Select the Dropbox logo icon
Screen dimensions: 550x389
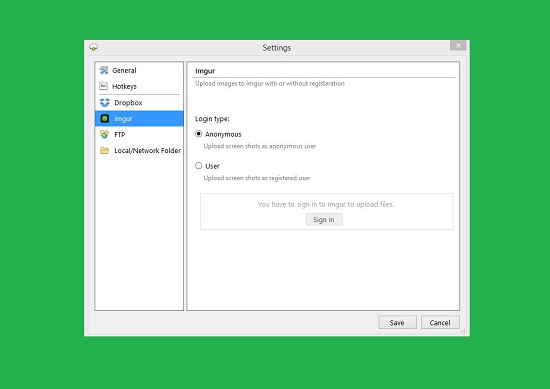105,102
